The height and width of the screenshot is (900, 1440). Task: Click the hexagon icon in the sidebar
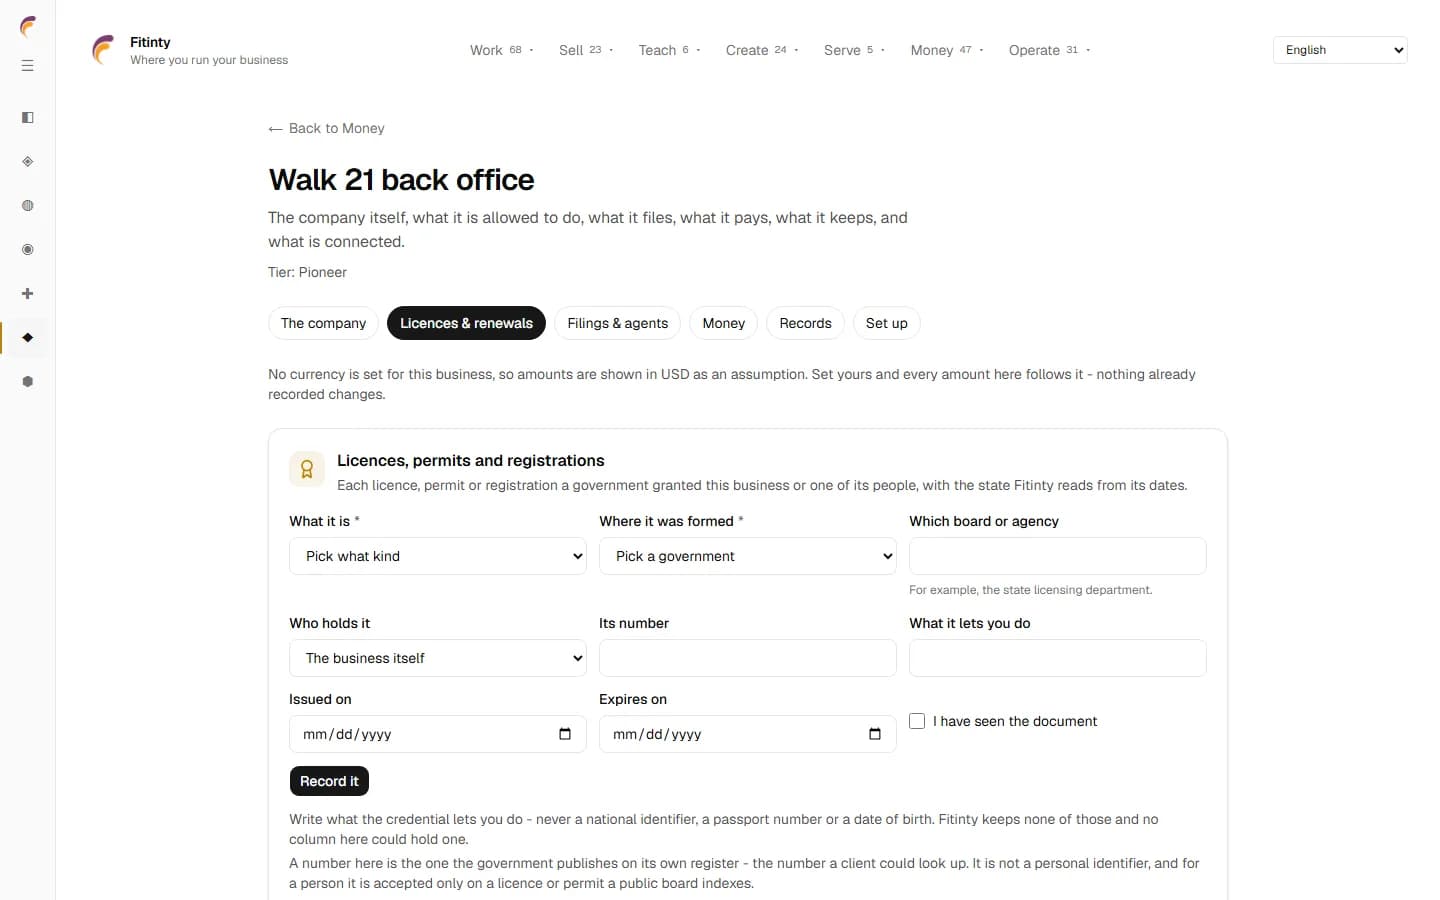point(28,382)
